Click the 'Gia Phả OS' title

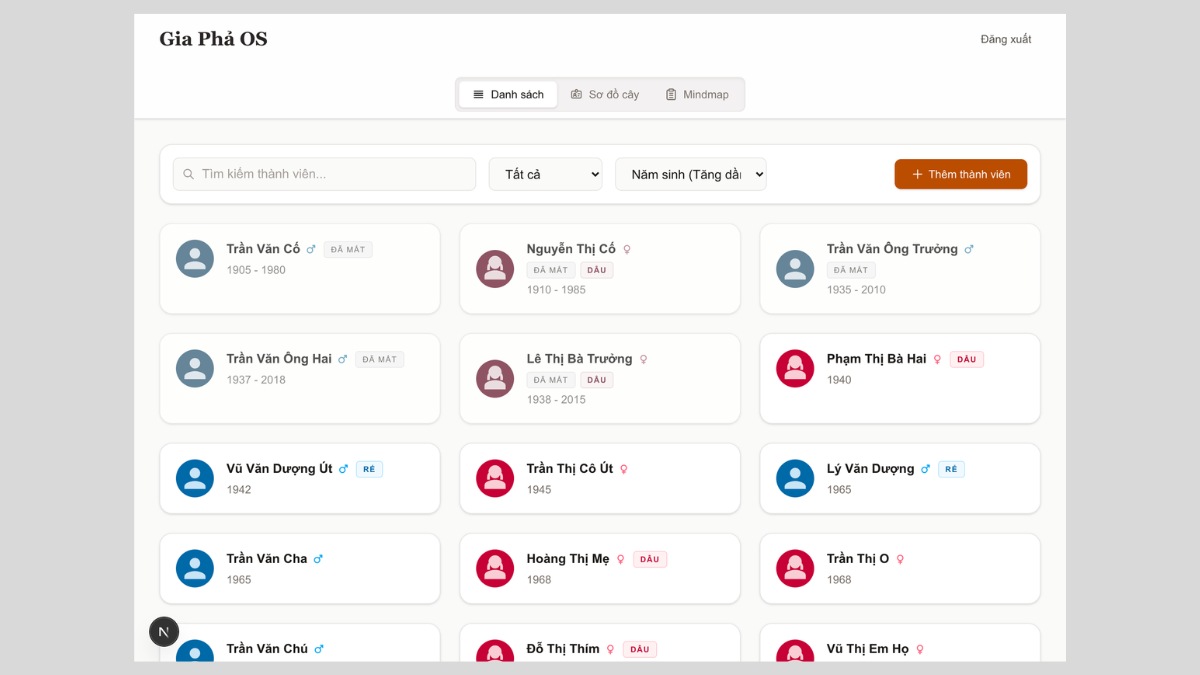[x=213, y=40]
